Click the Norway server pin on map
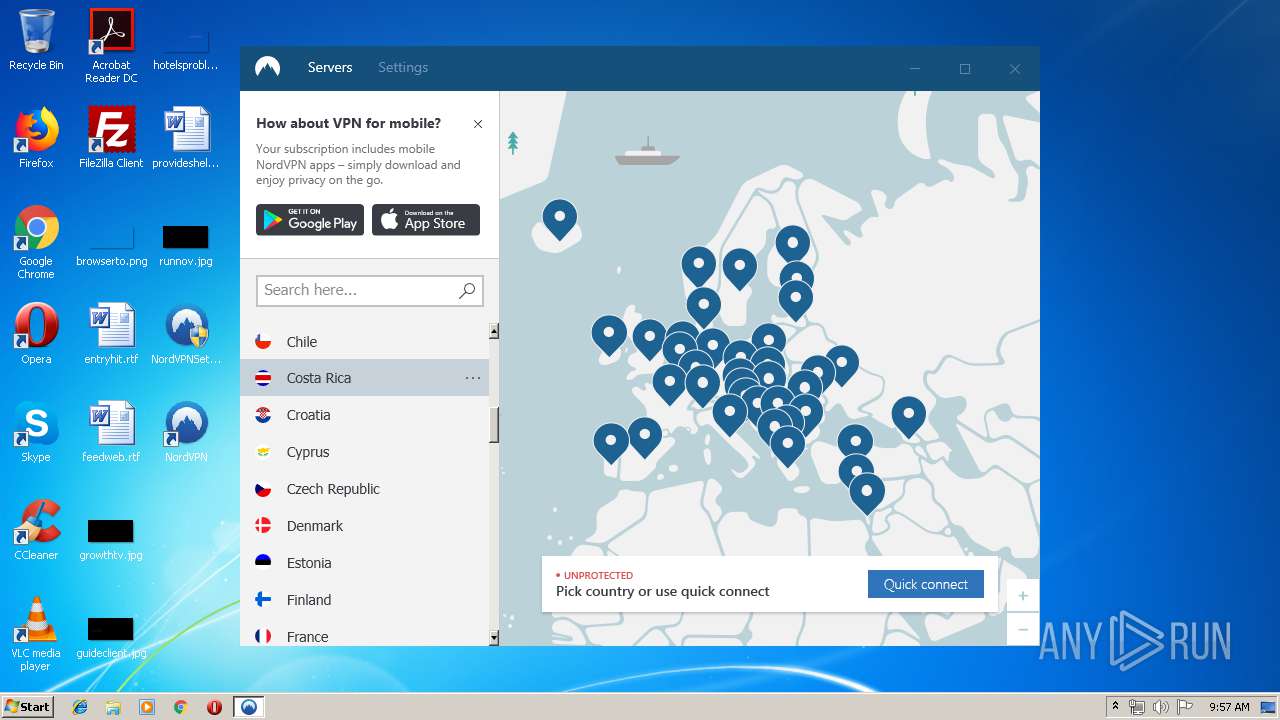The image size is (1280, 720). click(x=699, y=266)
